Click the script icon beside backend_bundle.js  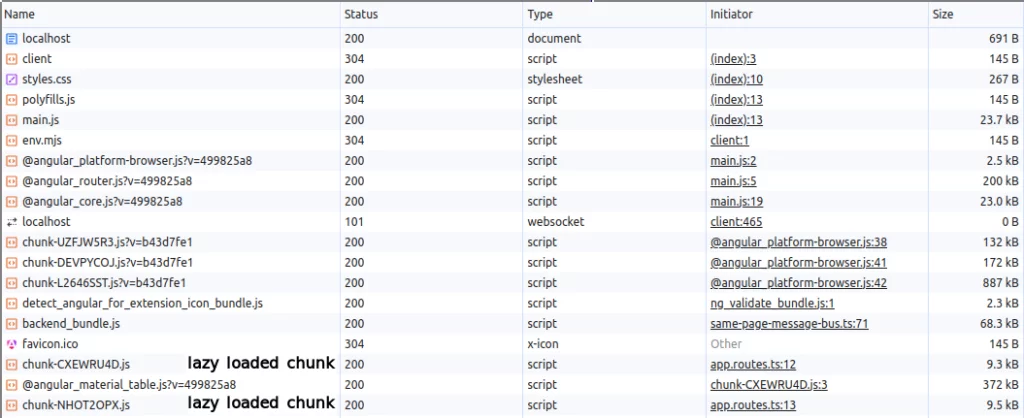coord(12,324)
